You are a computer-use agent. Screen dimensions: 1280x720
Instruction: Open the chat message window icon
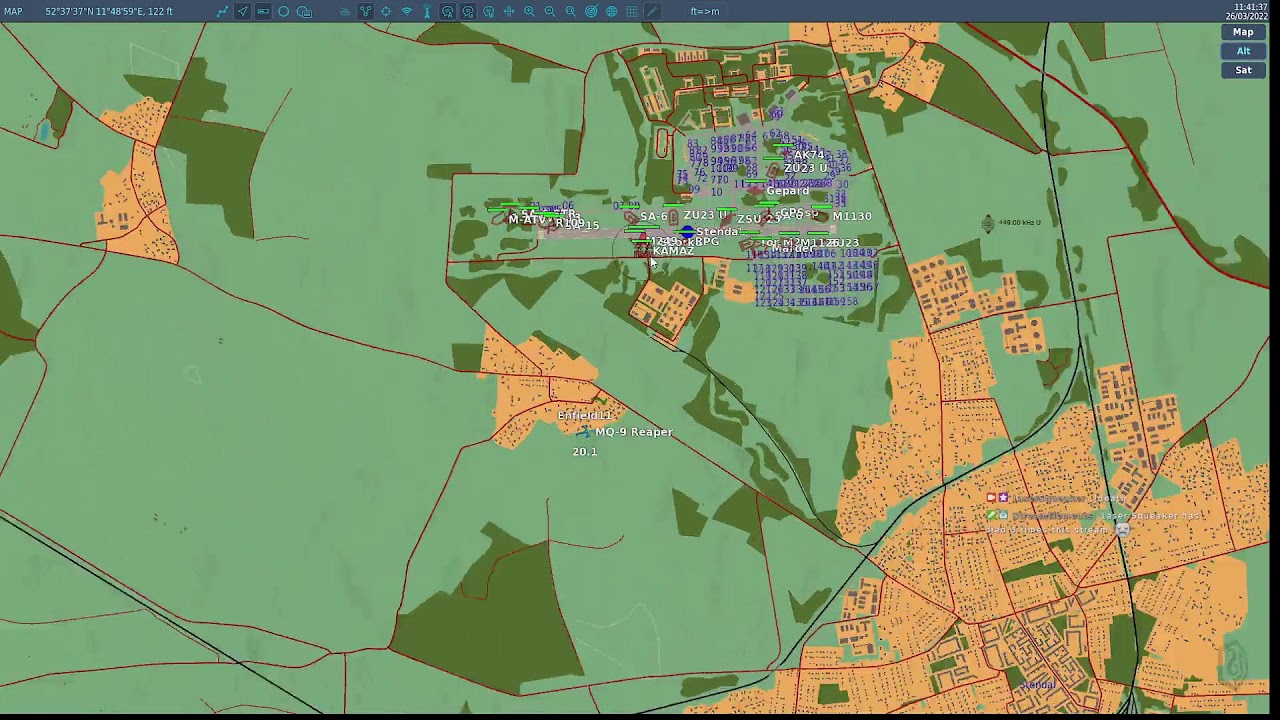click(x=304, y=12)
